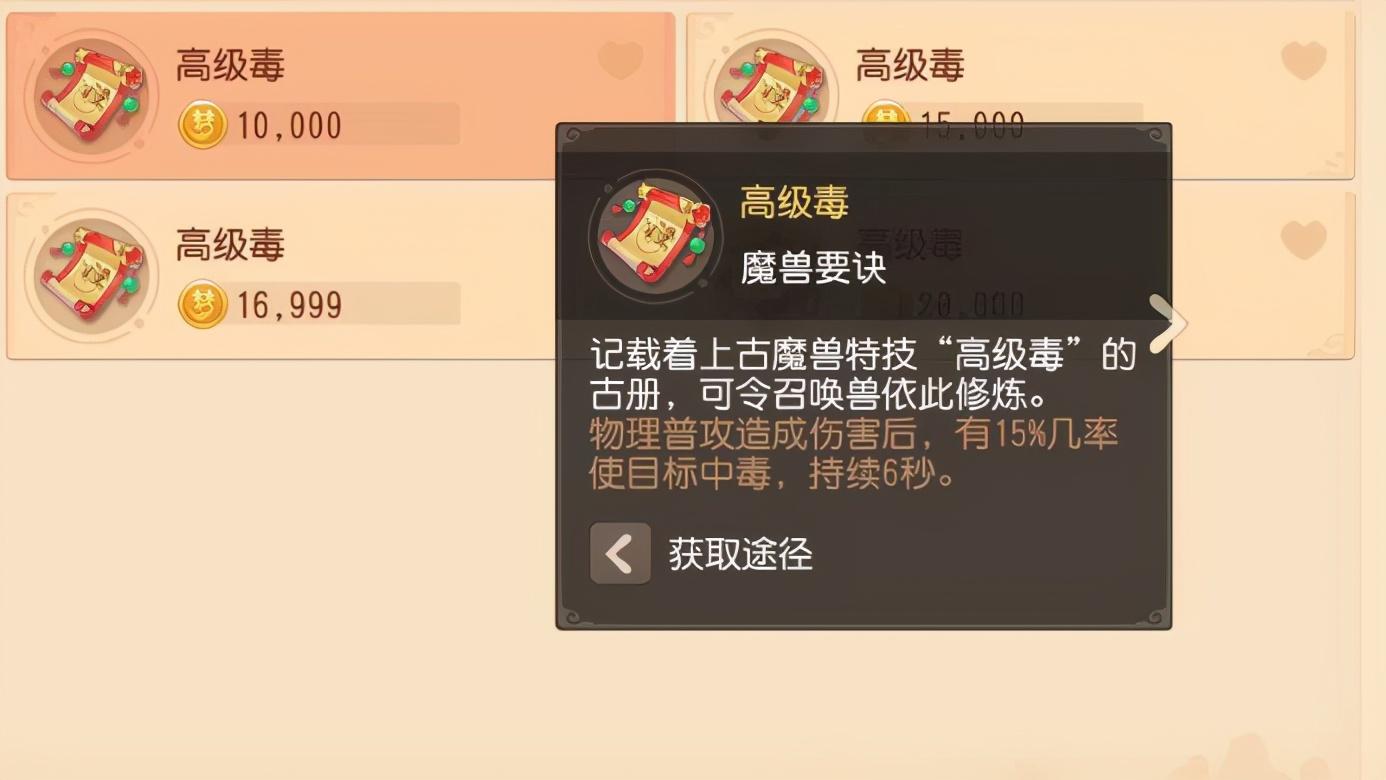This screenshot has height=780, width=1386.
Task: Toggle the heart on the 20,000 listing
Action: 1303,240
